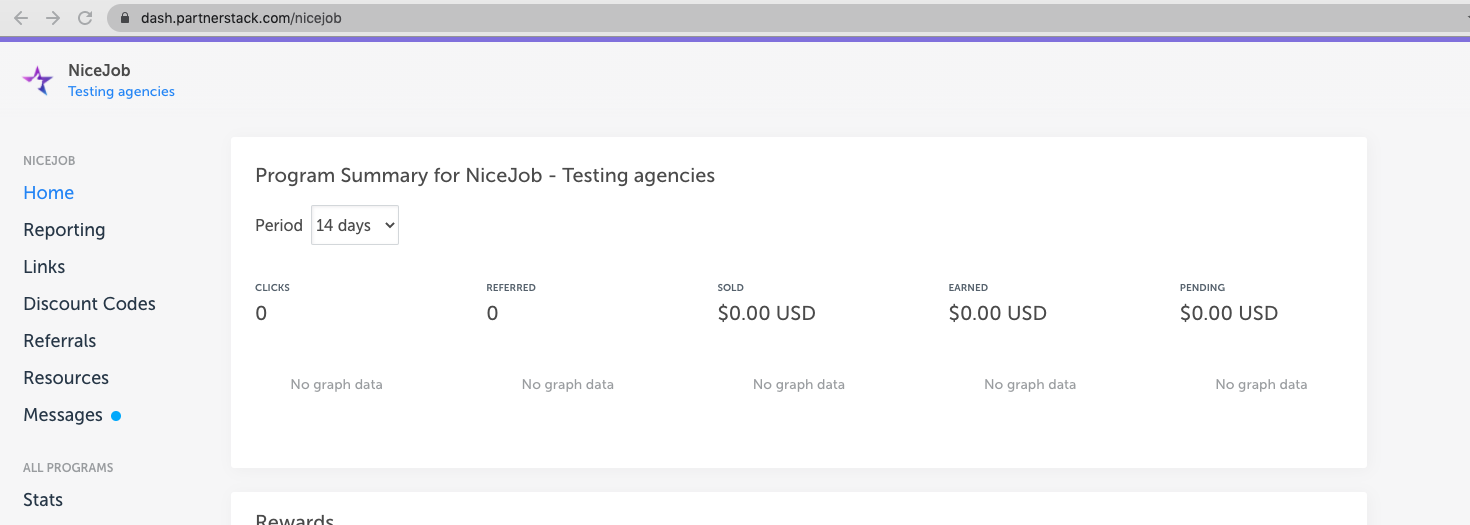Go to Home in sidebar
Image resolution: width=1470 pixels, height=525 pixels.
[49, 193]
